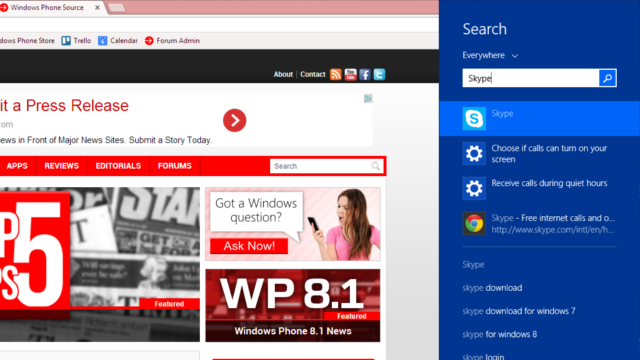
Task: Open the FORUMS menu item
Action: tap(175, 166)
